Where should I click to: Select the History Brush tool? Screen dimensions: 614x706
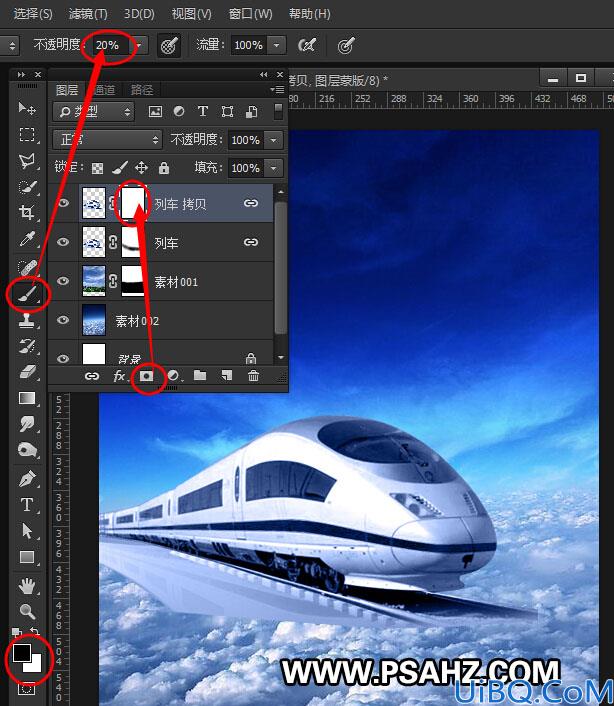[27, 346]
